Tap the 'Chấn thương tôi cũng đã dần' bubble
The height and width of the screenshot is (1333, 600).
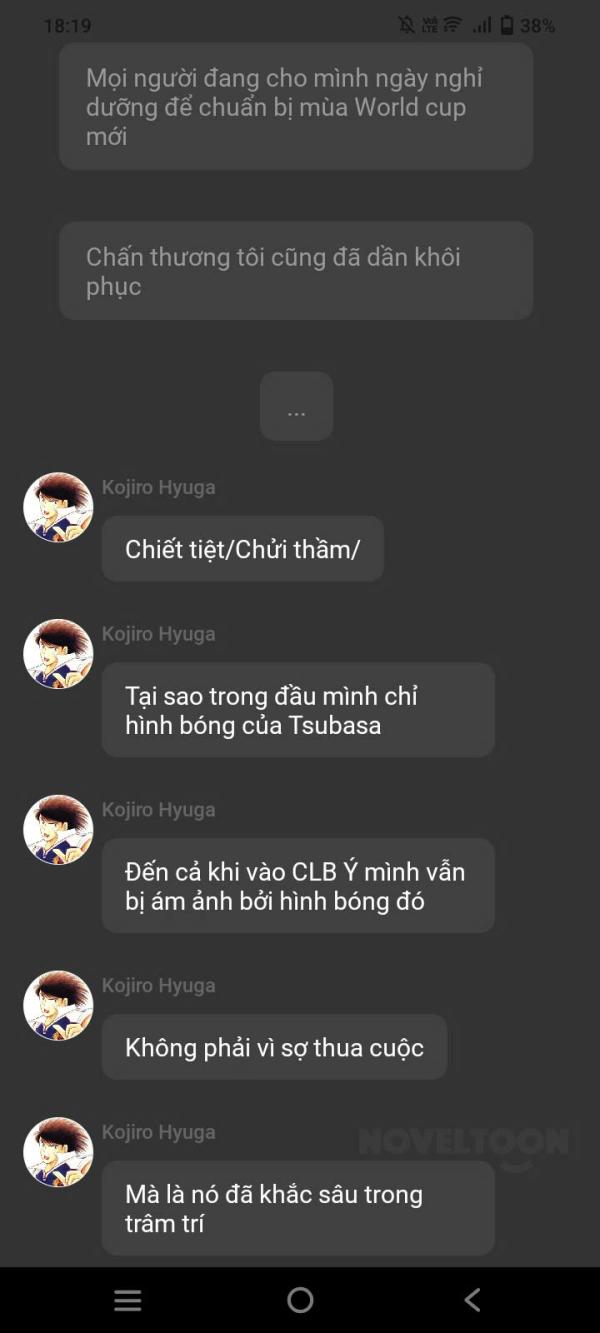pyautogui.click(x=296, y=271)
